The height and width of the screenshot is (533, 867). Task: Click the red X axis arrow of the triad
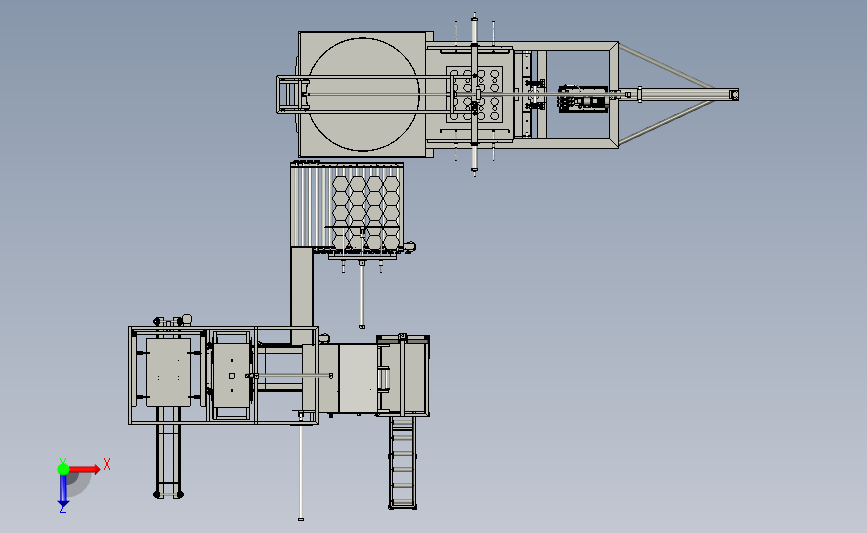pos(84,469)
